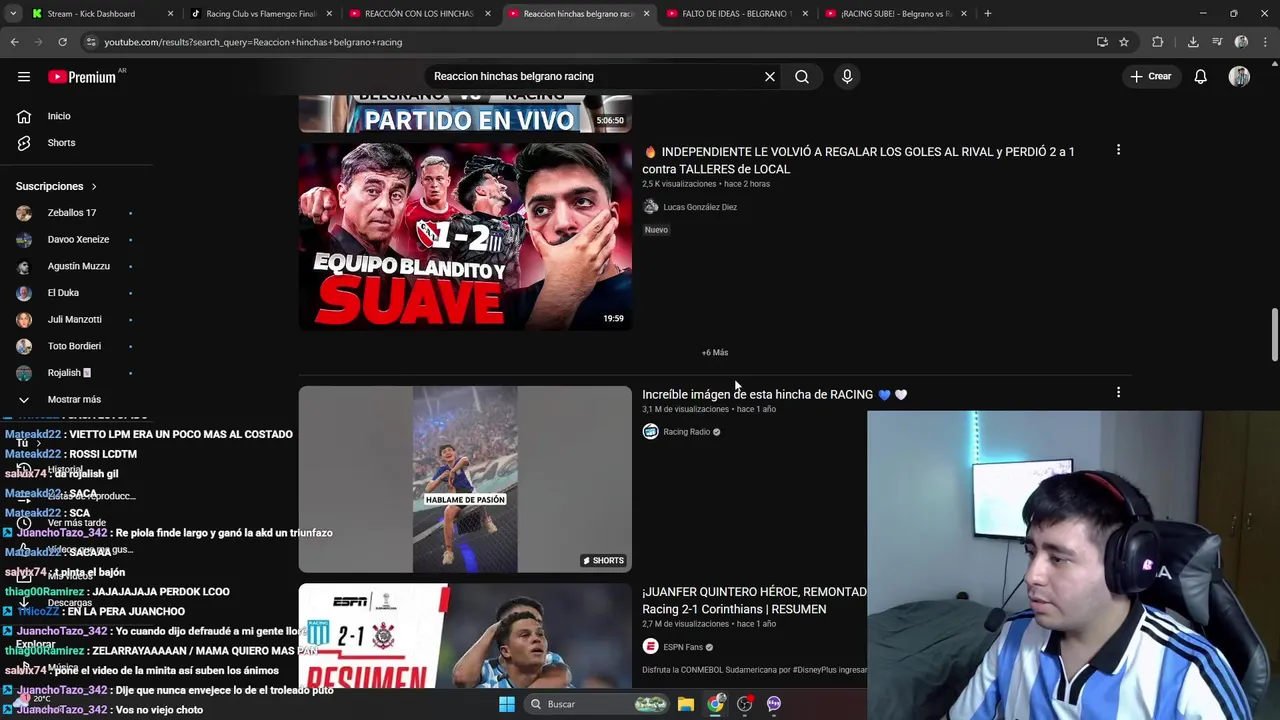Screen dimensions: 1280x720
Task: Close the Stream - Kick Dashboard tab
Action: point(170,14)
